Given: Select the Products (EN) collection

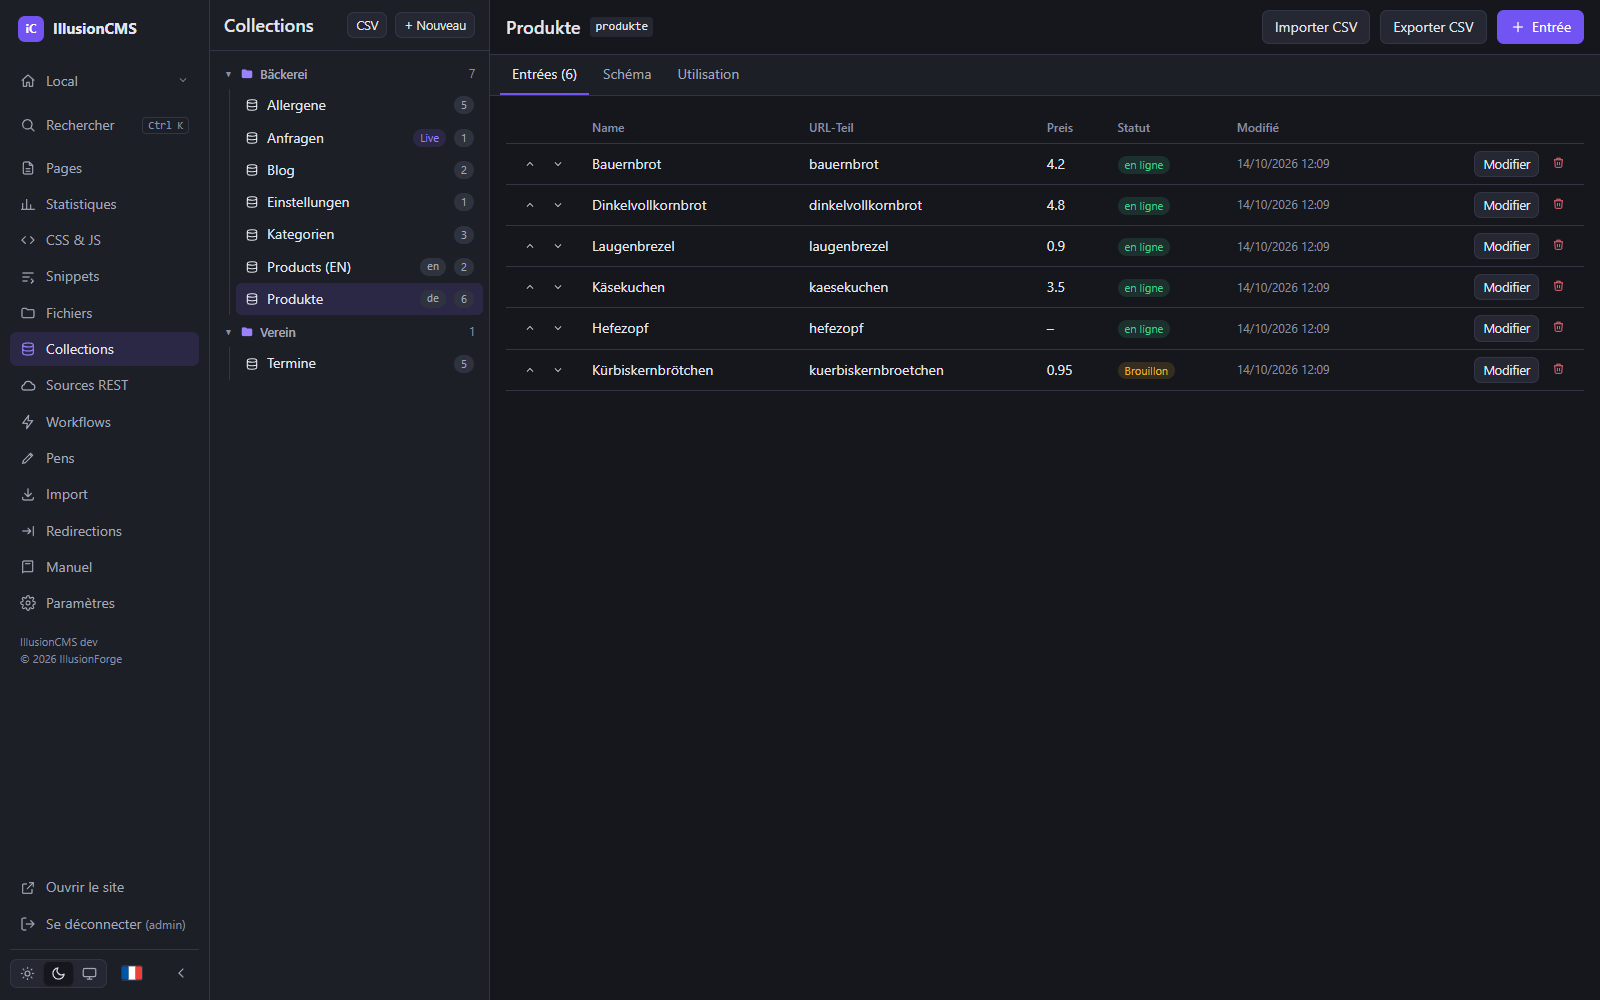Looking at the screenshot, I should [x=359, y=267].
